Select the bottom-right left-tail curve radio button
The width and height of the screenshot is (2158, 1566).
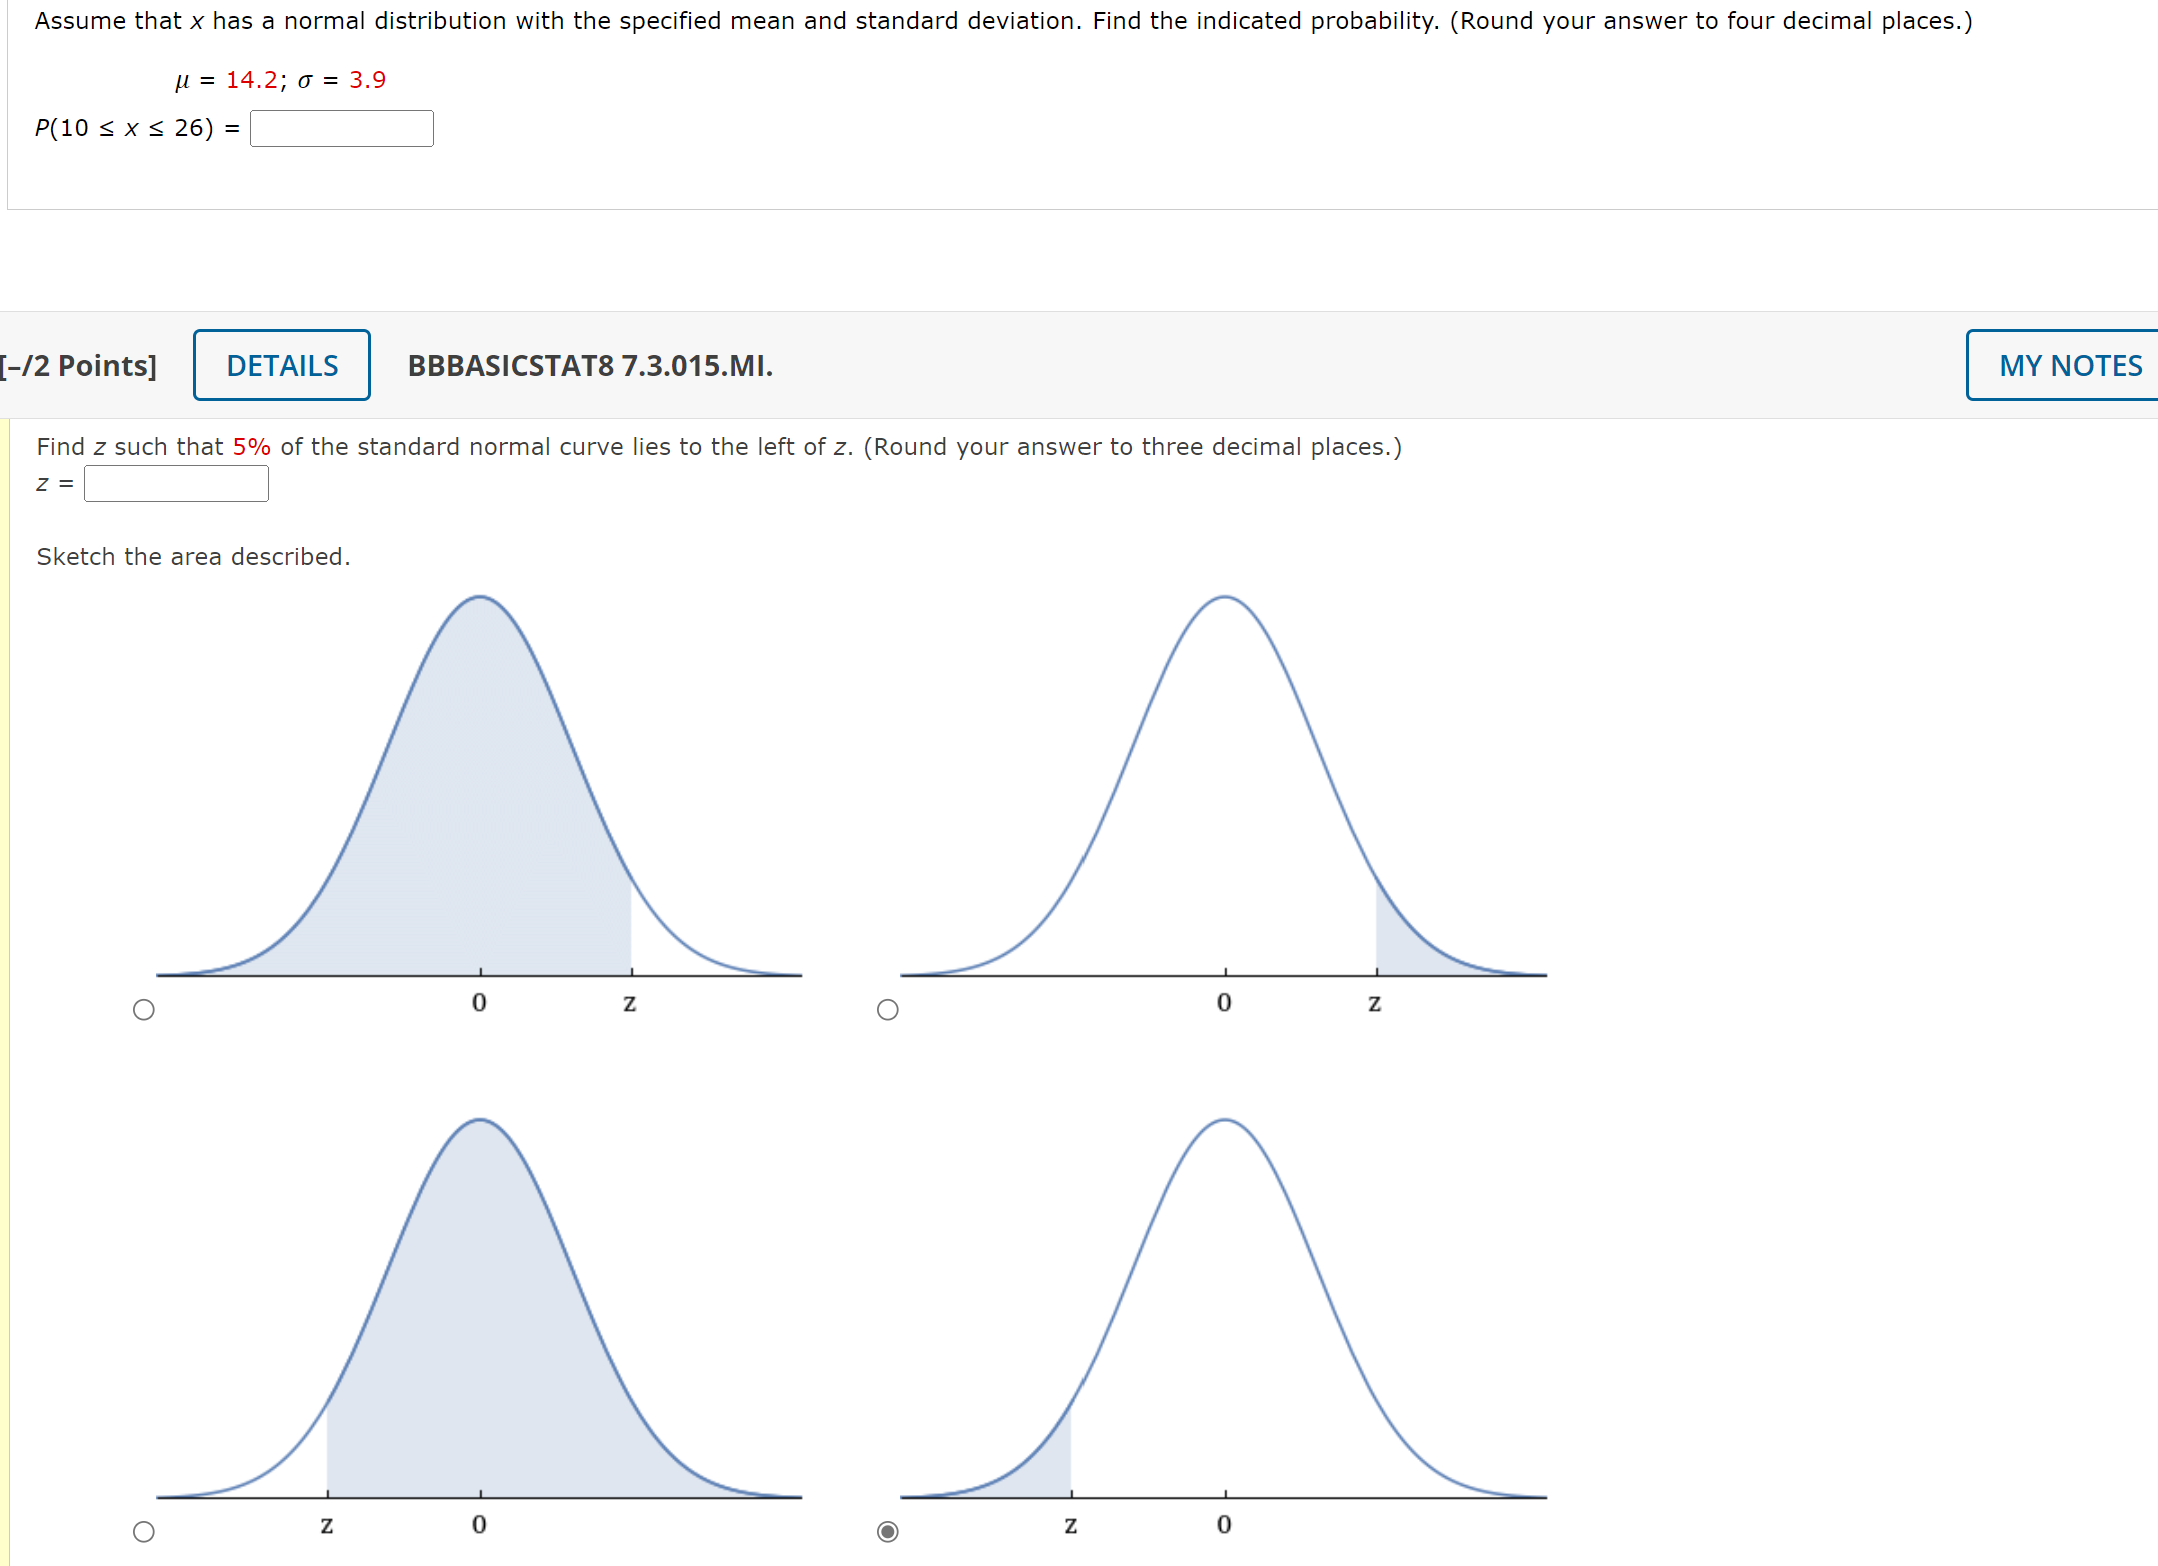(x=888, y=1530)
